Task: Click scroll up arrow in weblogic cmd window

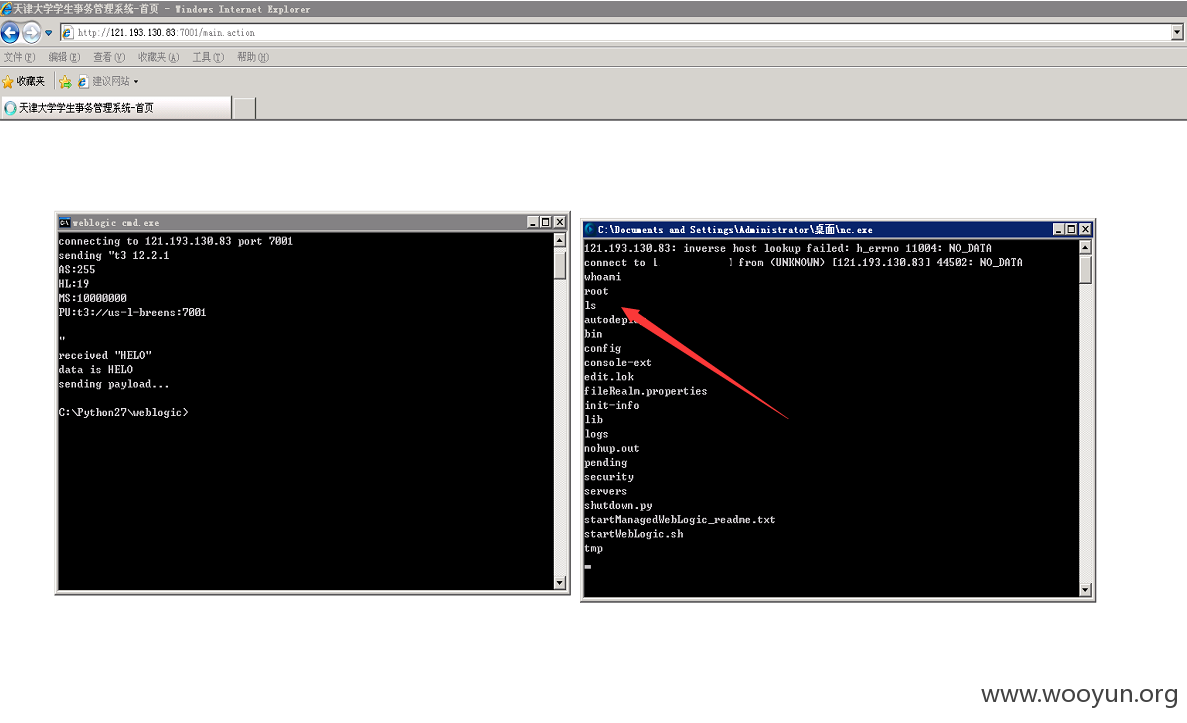Action: pyautogui.click(x=559, y=240)
